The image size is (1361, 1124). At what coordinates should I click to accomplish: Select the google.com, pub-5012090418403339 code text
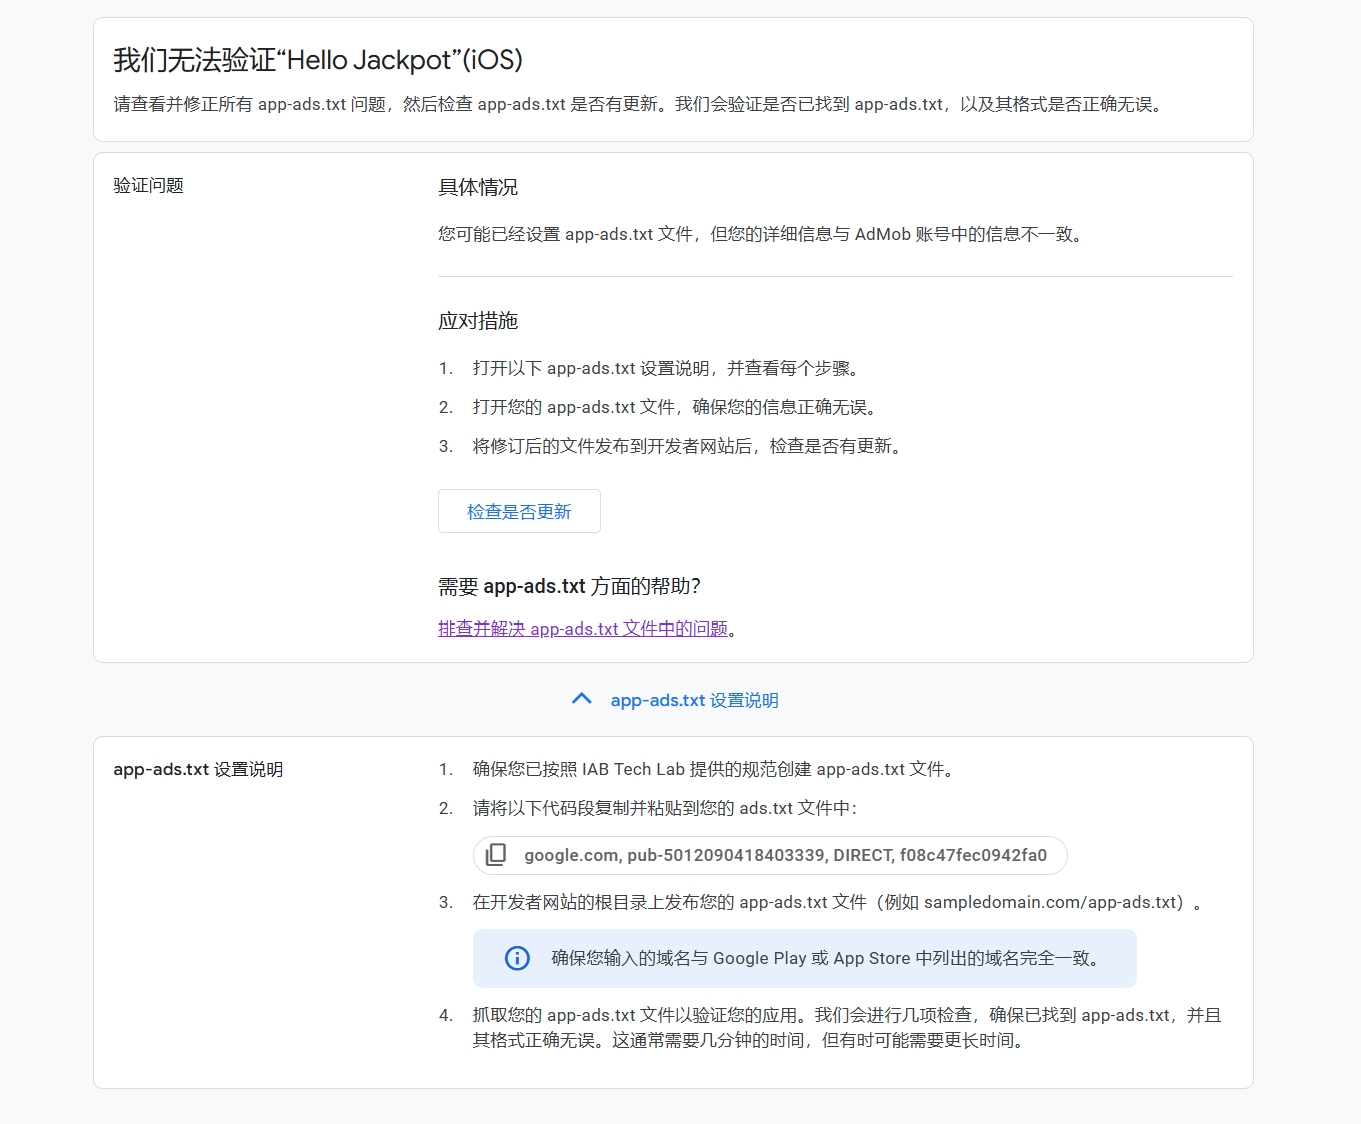(x=785, y=855)
